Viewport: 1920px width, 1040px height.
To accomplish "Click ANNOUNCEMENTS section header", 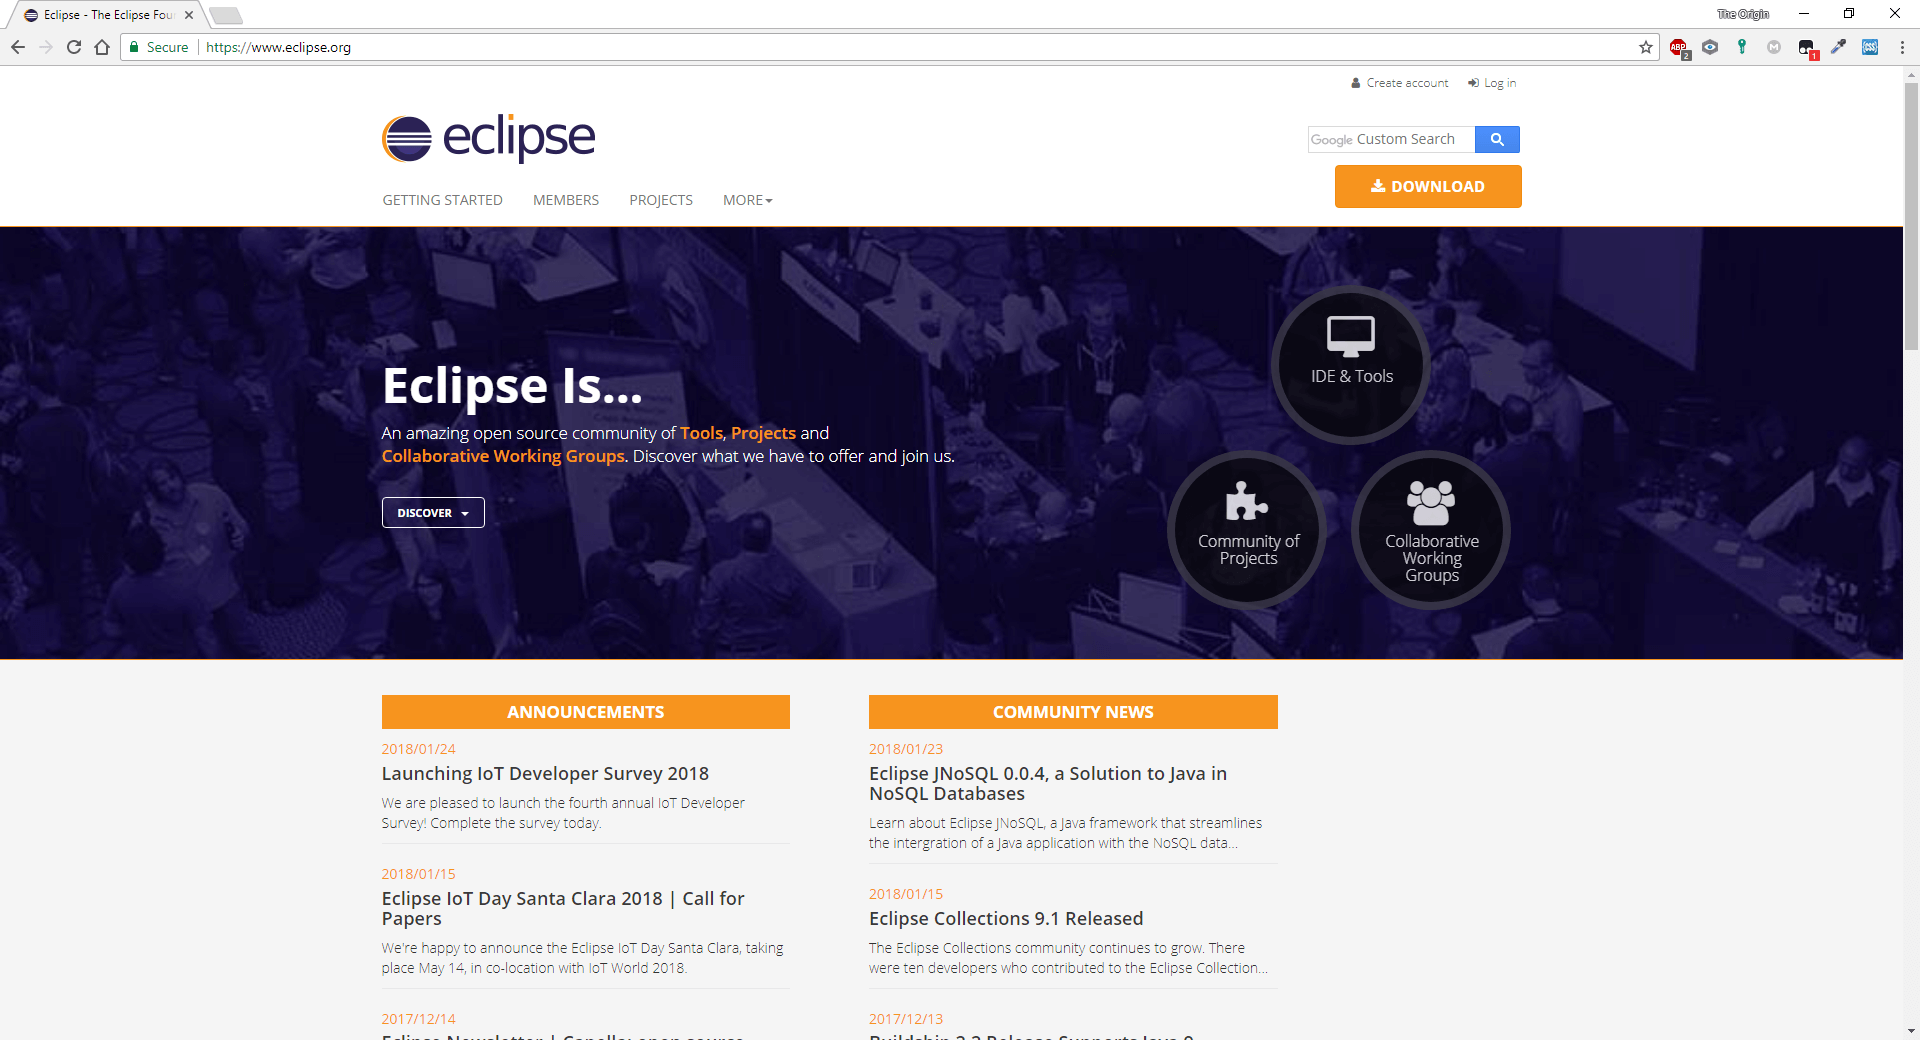I will click(586, 712).
